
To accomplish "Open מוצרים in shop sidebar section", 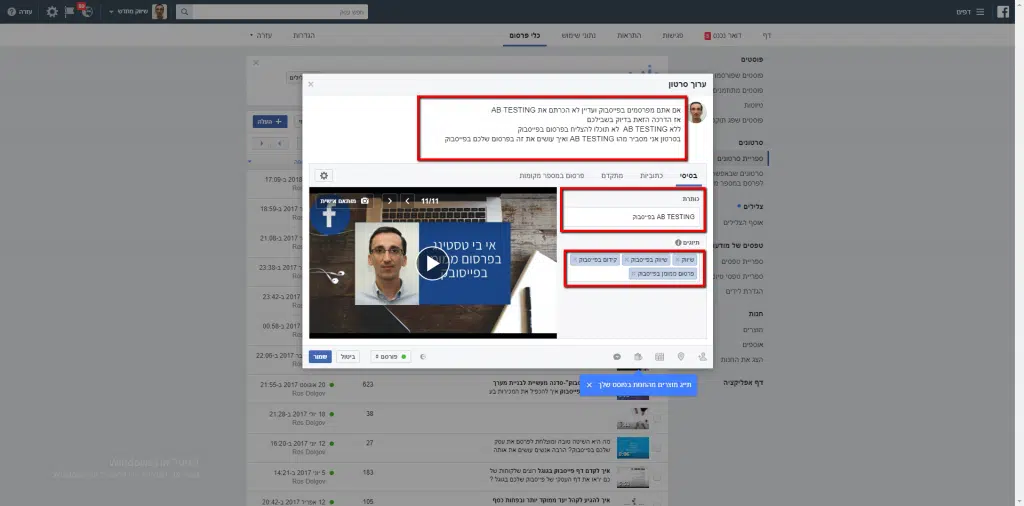I will click(753, 330).
